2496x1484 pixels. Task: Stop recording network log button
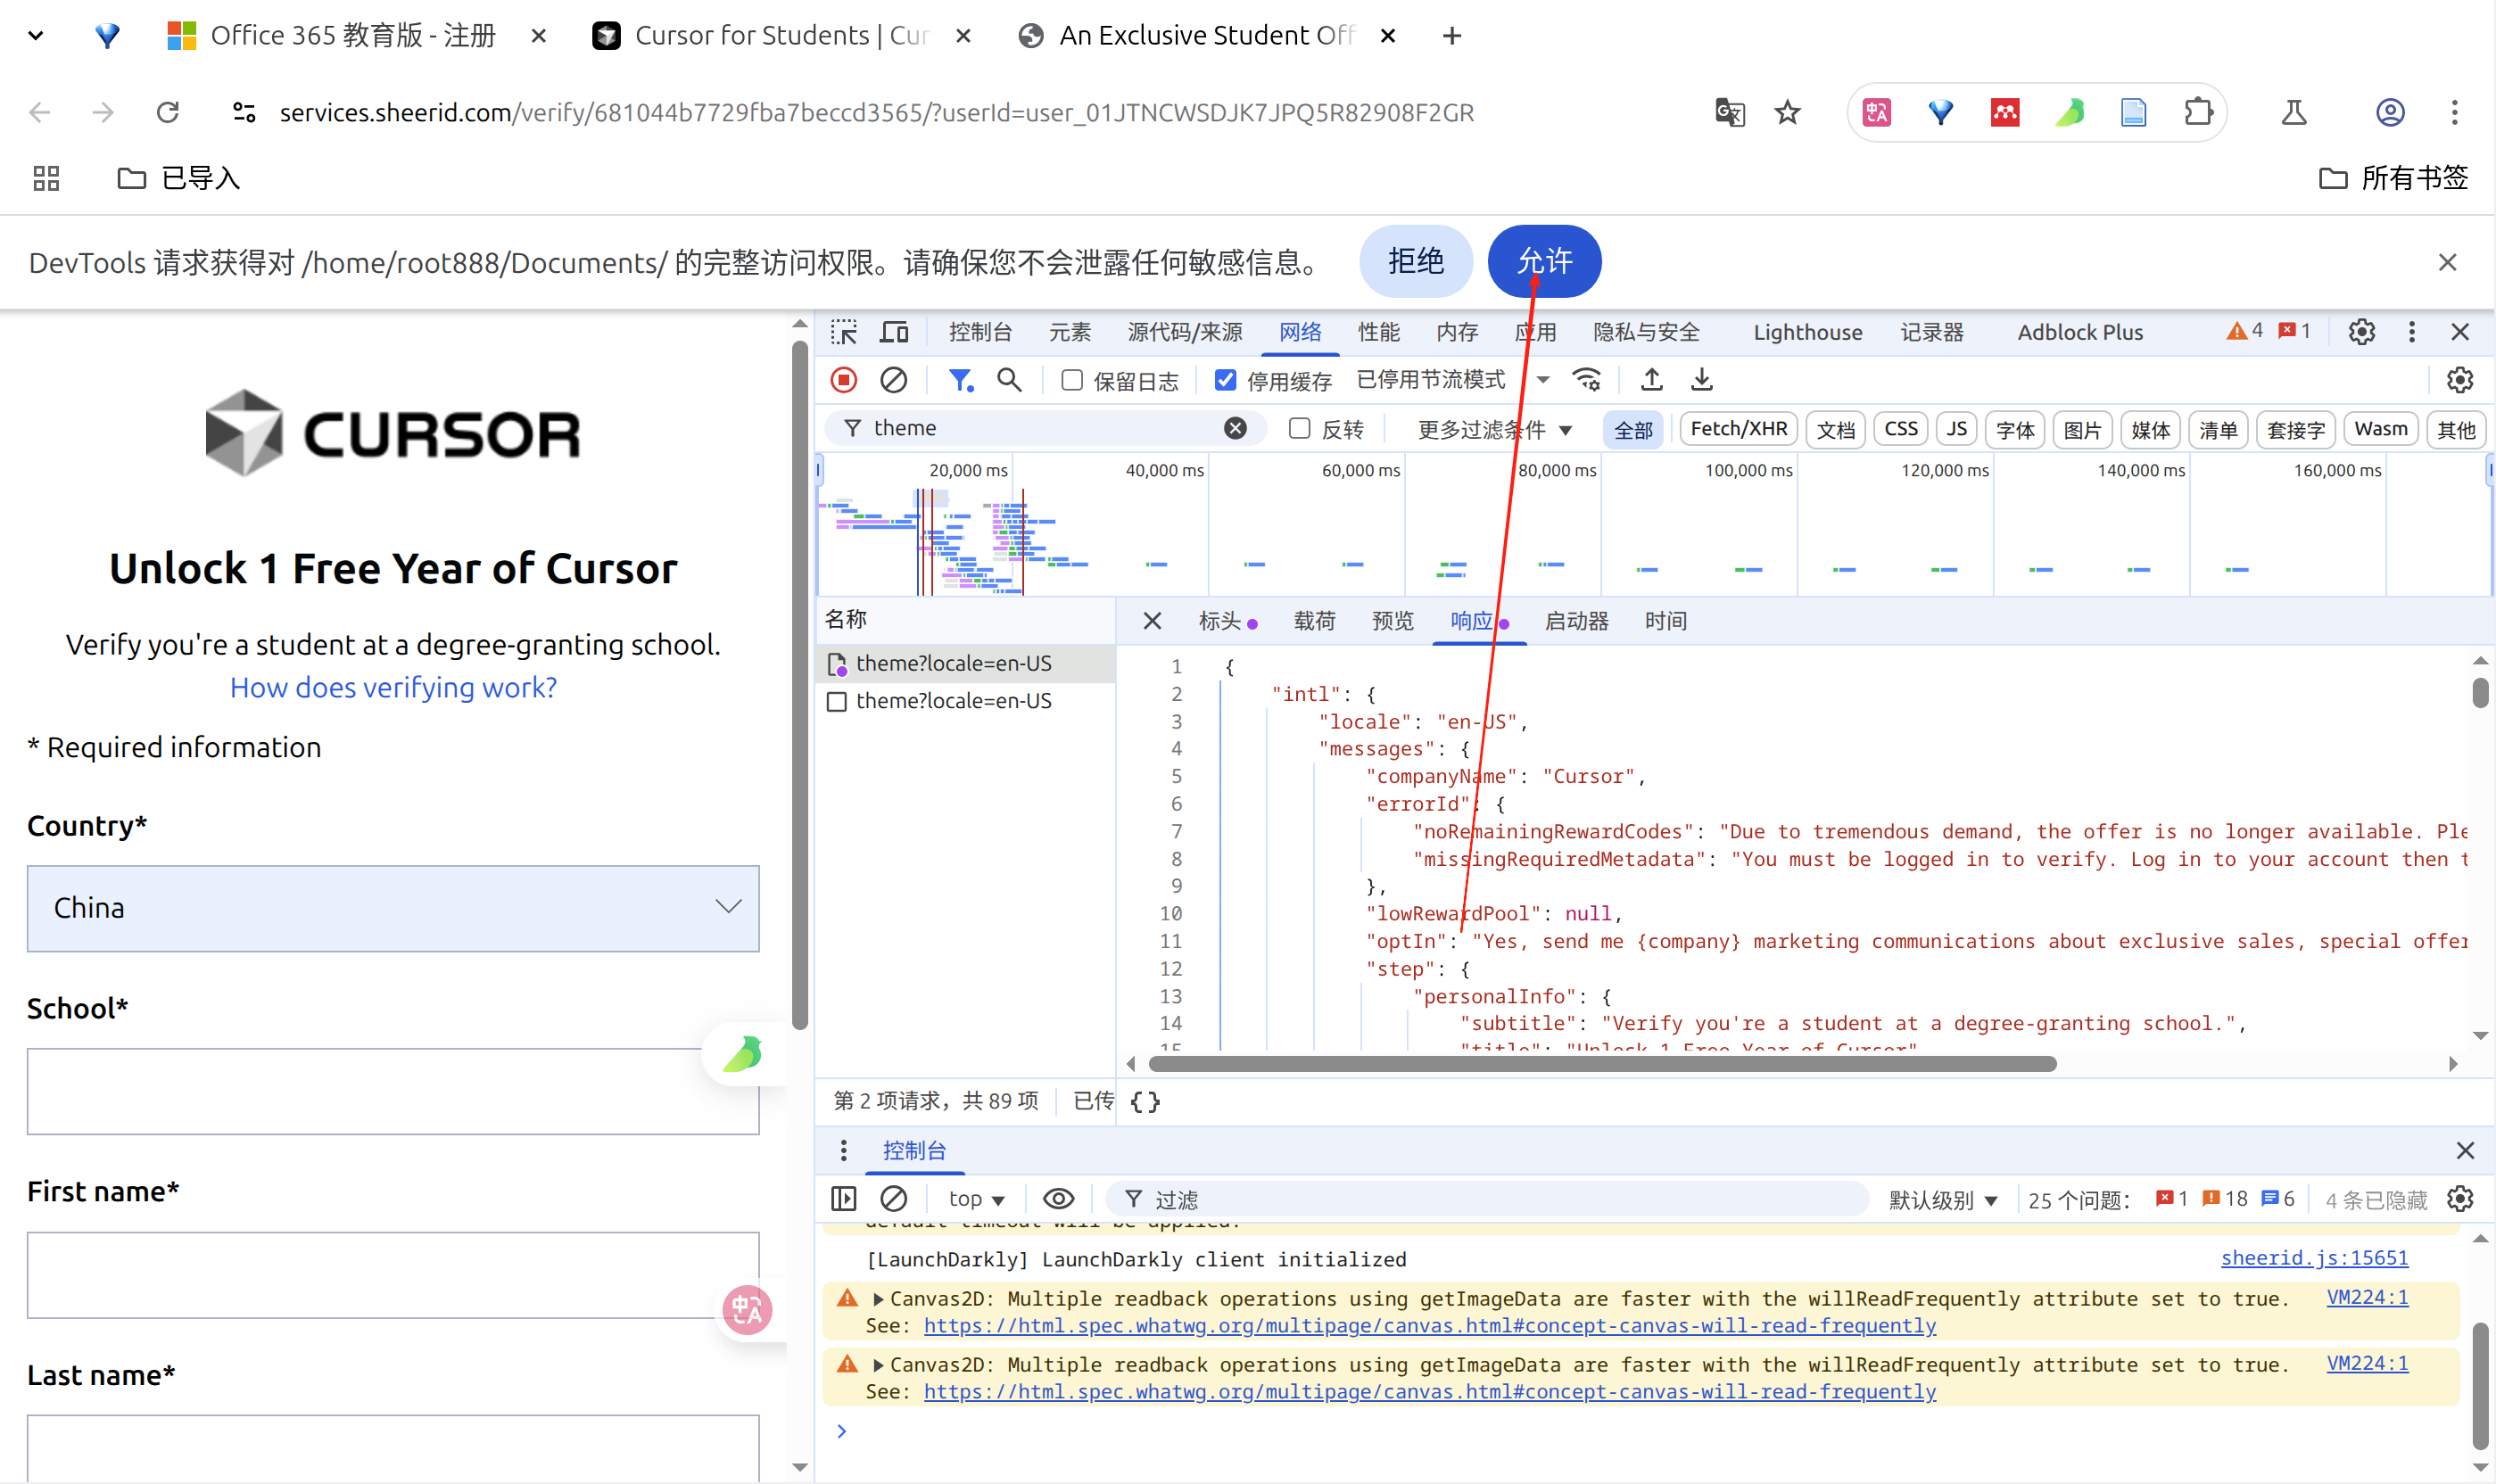click(x=844, y=380)
